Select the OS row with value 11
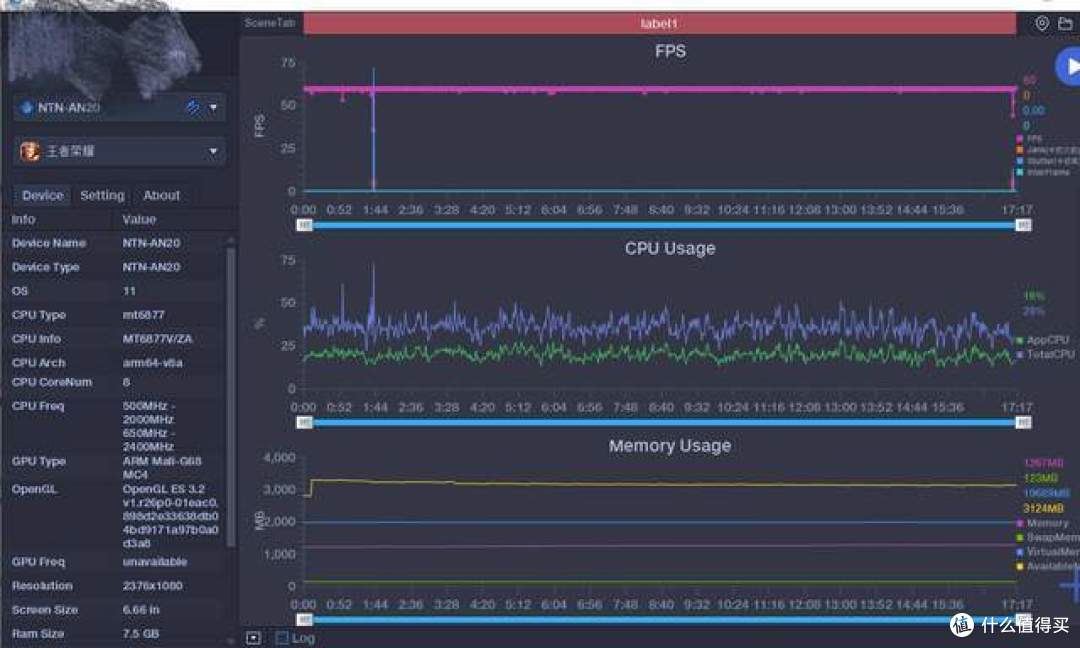Viewport: 1080px width, 648px height. tap(117, 291)
